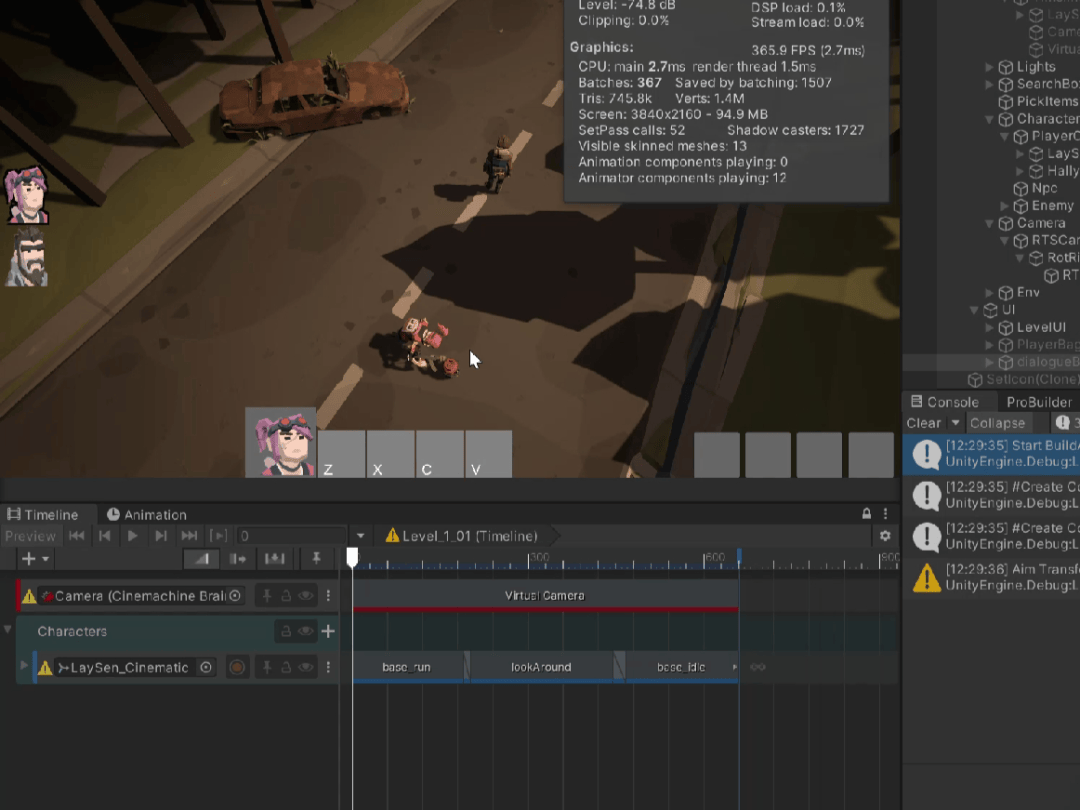Select the lookAround animation clip

pyautogui.click(x=541, y=667)
